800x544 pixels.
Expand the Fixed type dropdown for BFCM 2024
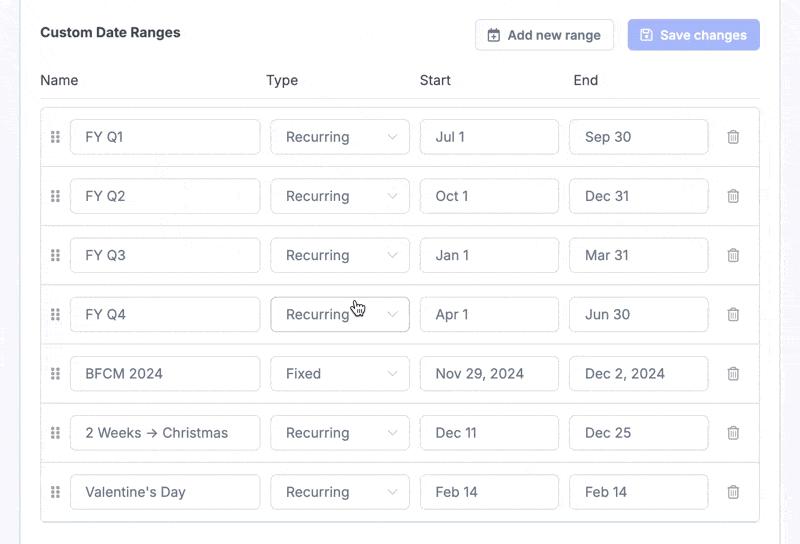[340, 374]
